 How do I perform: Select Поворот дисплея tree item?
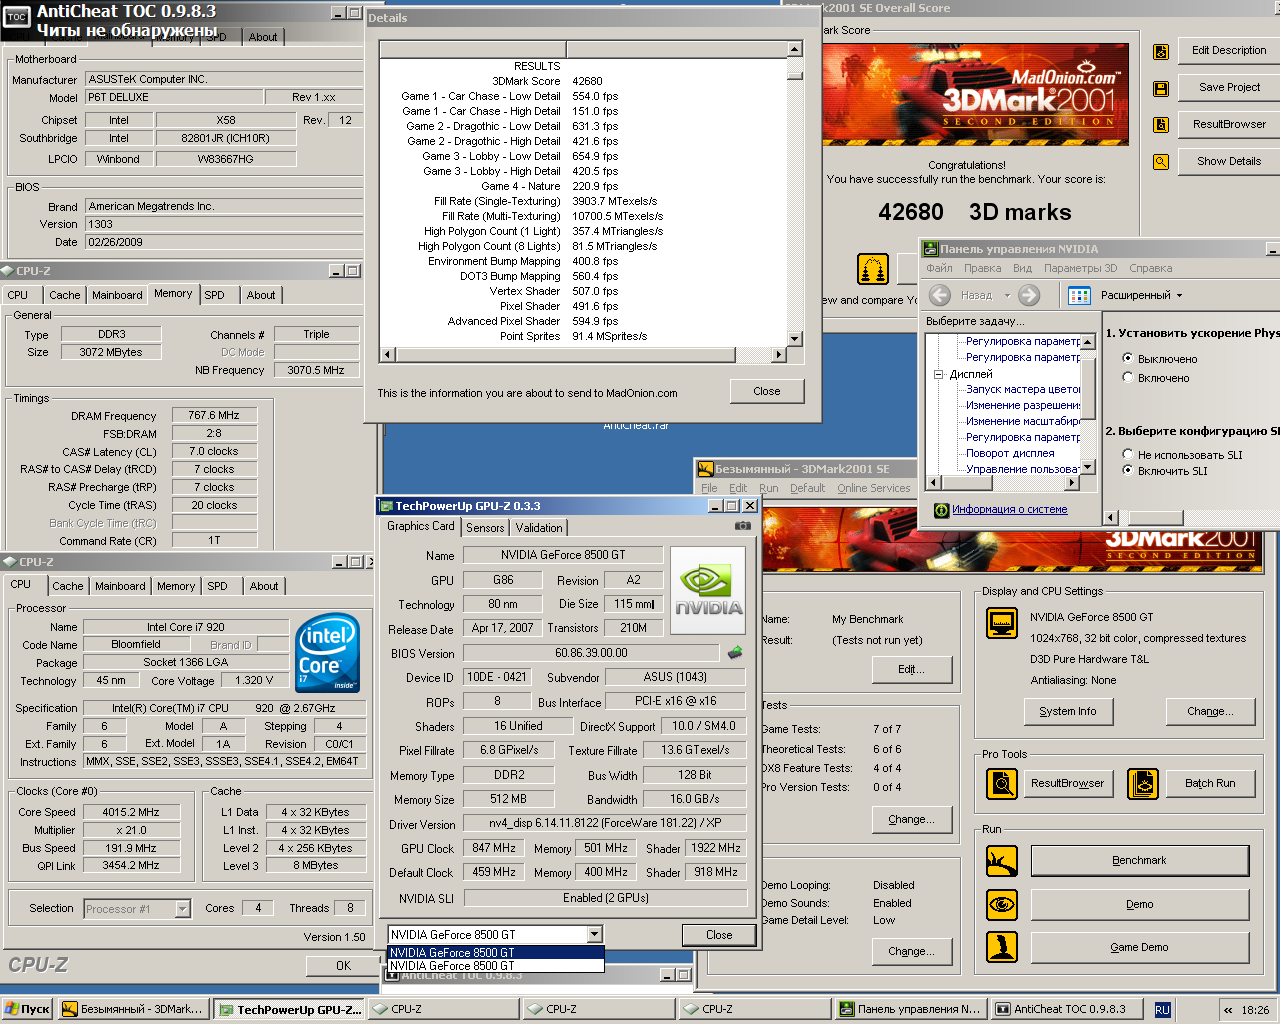click(1010, 454)
